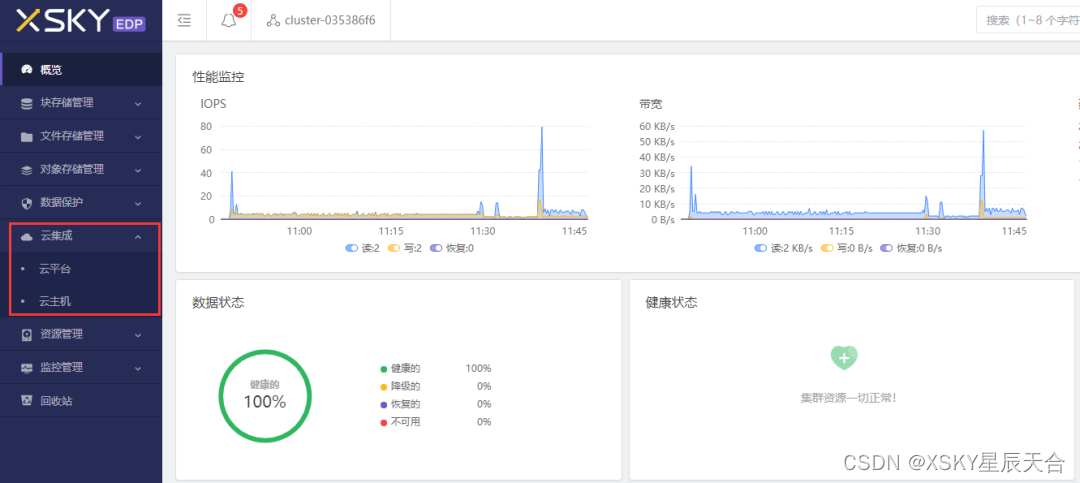
Task: Open the 概览 overview page
Action: click(81, 70)
